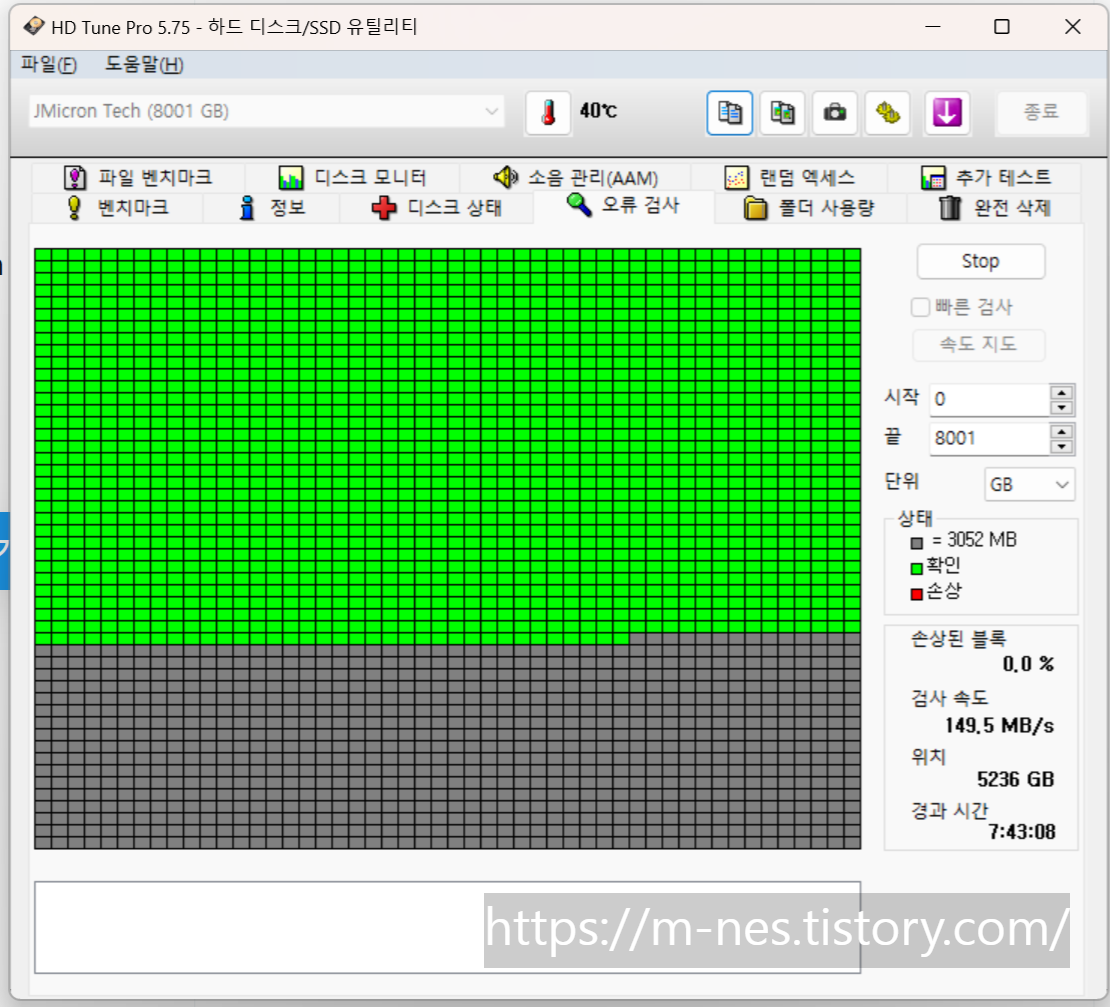Open 파일 menu
This screenshot has width=1110, height=1008.
[49, 64]
